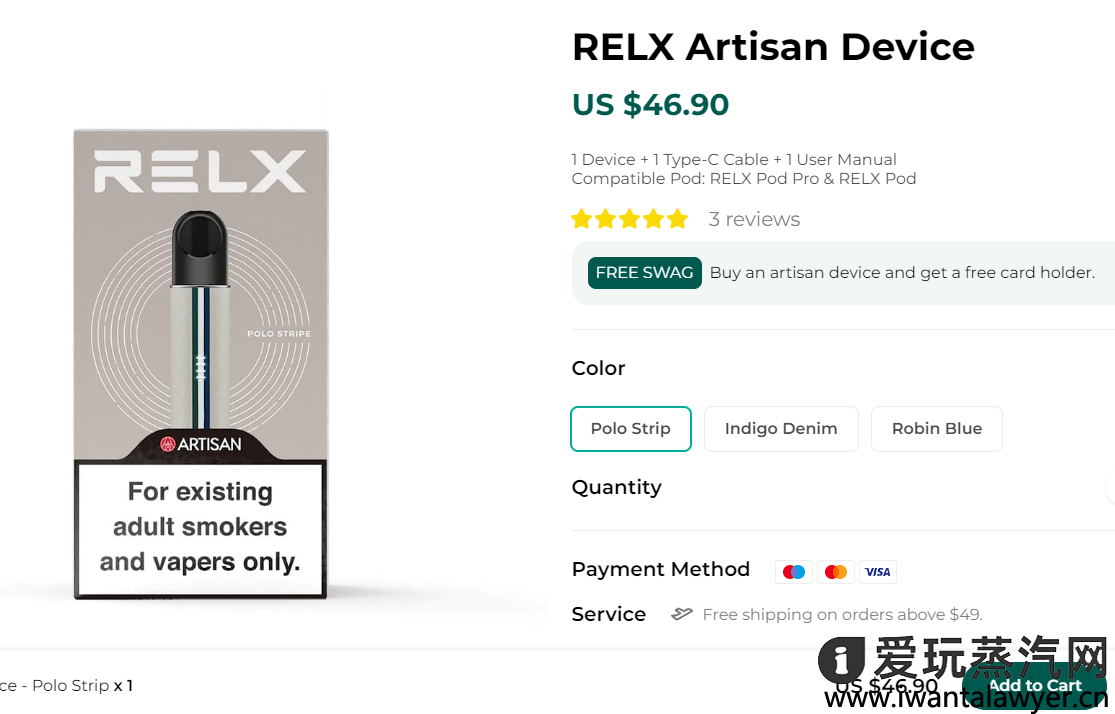Open the 3 reviews link
This screenshot has width=1115, height=714.
pyautogui.click(x=754, y=219)
